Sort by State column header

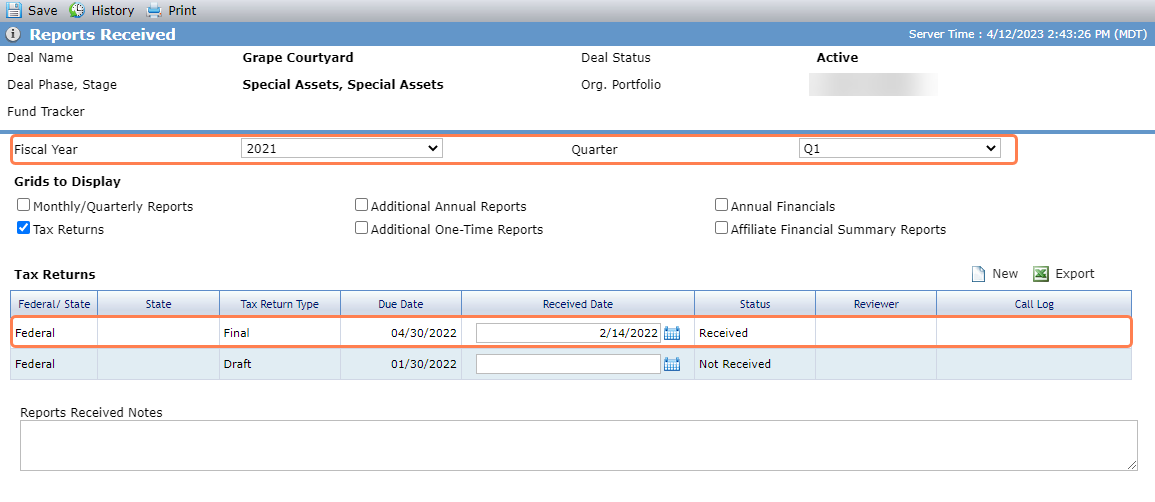pos(158,304)
